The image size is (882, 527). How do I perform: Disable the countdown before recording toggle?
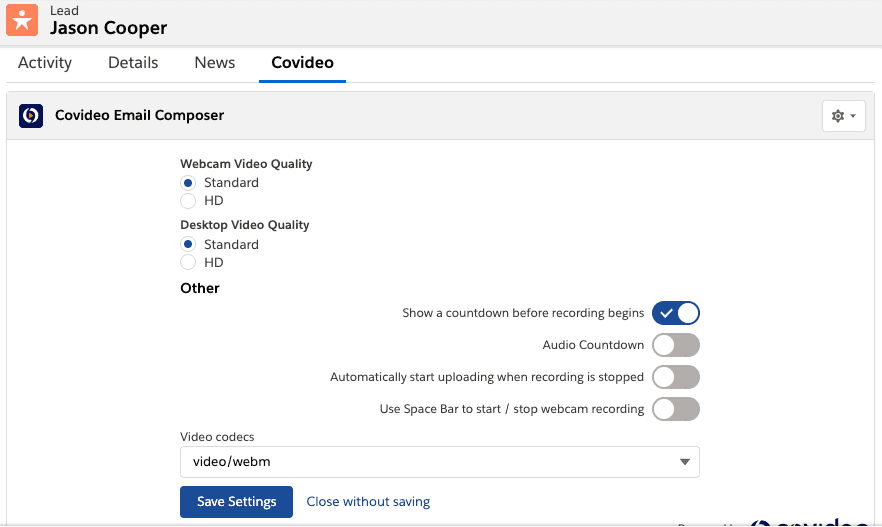[676, 313]
